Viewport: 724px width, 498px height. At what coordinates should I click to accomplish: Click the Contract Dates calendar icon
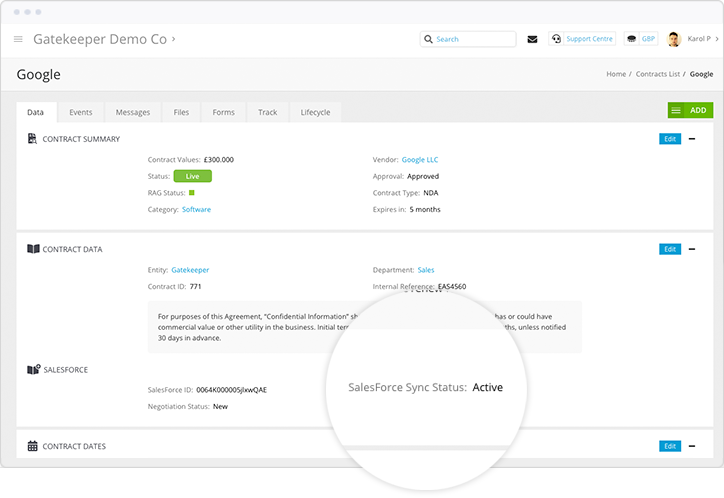tap(32, 446)
